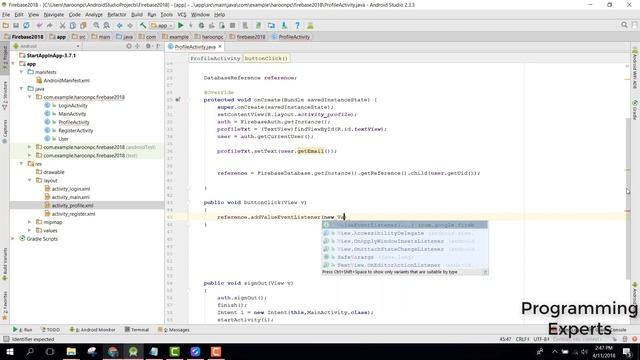Screen dimensions: 640x360
Task: Open the Build menu
Action: [x=137, y=15]
